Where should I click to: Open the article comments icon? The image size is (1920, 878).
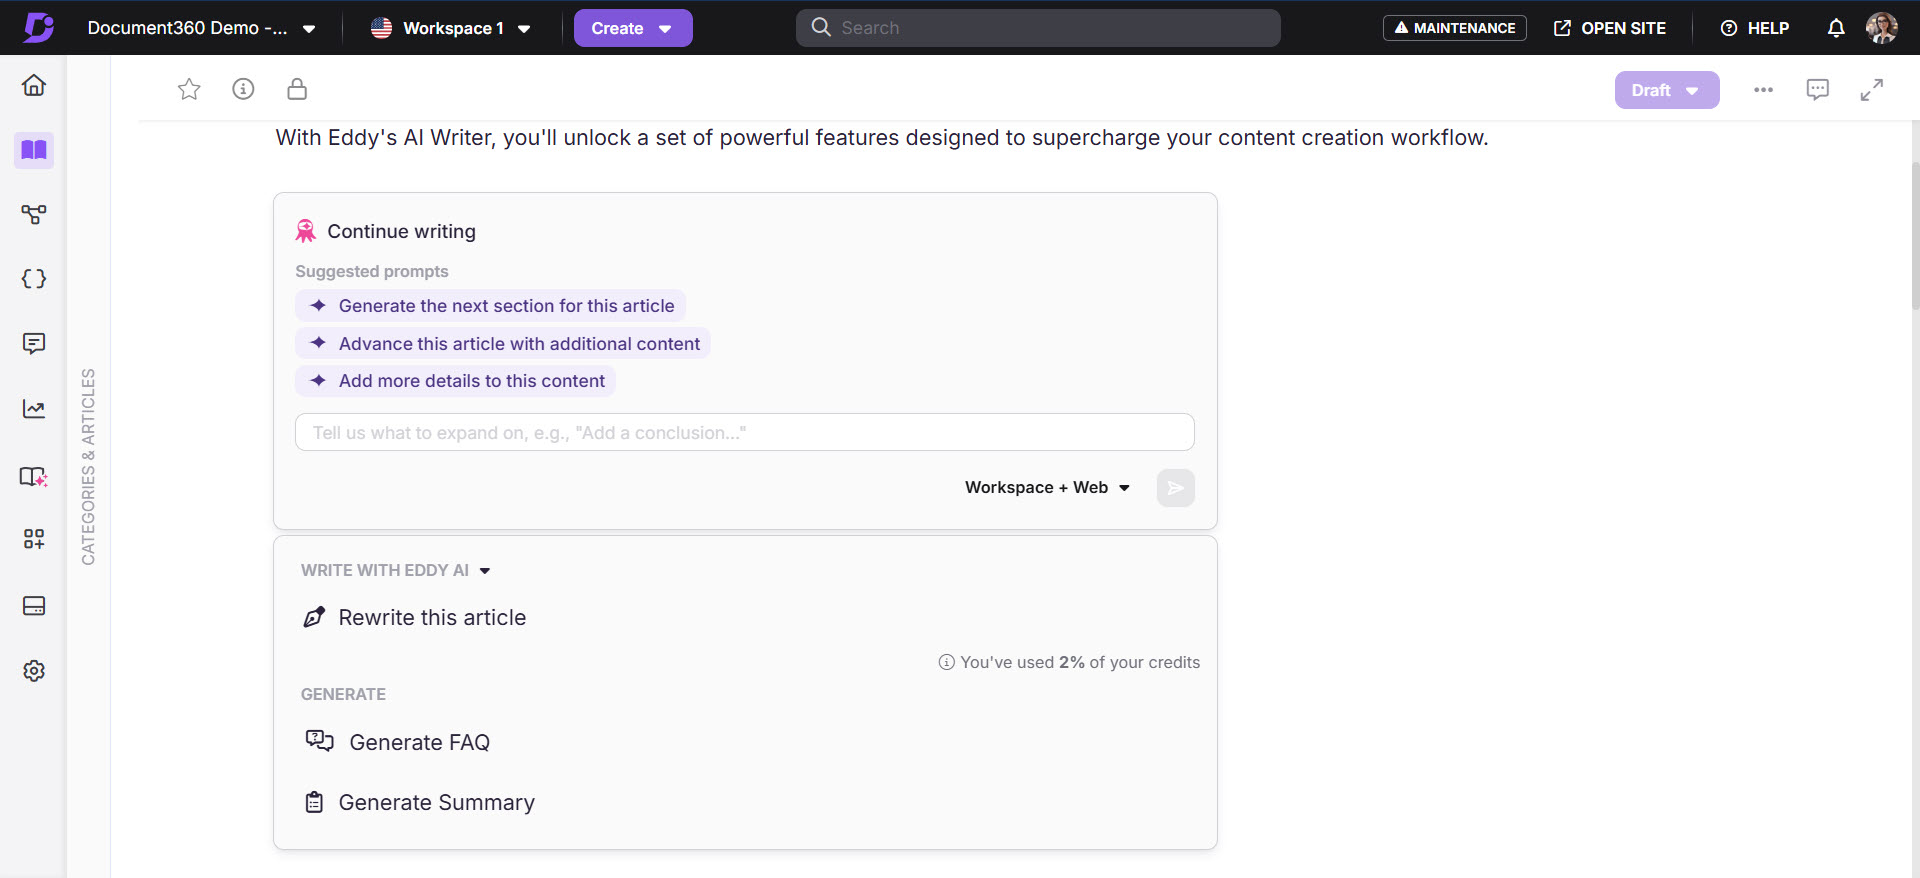(1818, 90)
